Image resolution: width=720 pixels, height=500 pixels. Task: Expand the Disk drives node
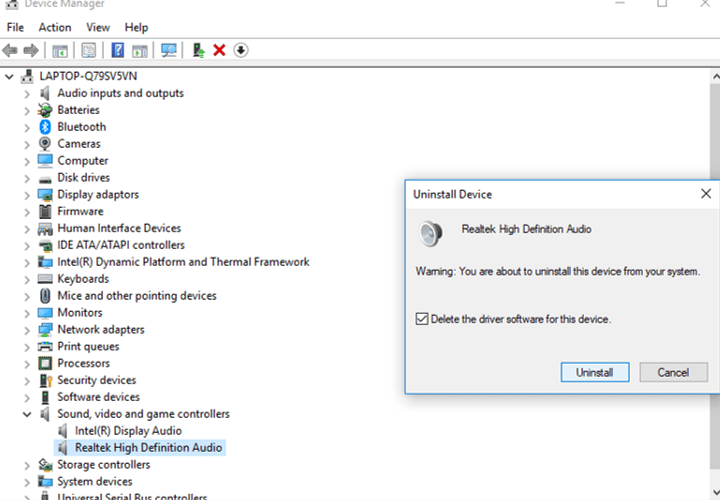point(27,178)
